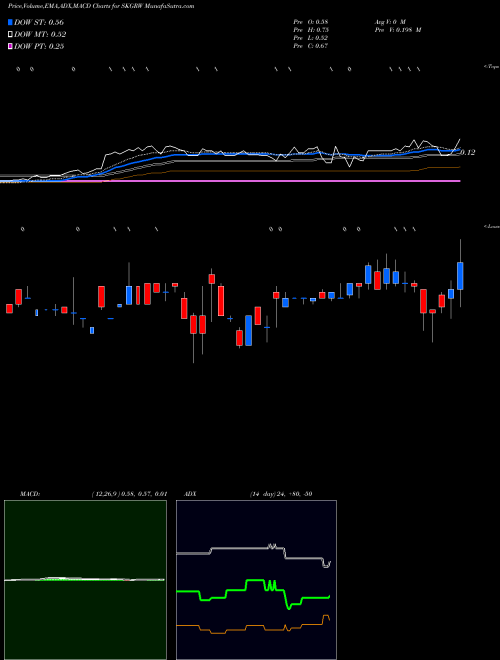500x660 pixels.
Task: Click the 'Lows' marker label
Action: (x=492, y=226)
